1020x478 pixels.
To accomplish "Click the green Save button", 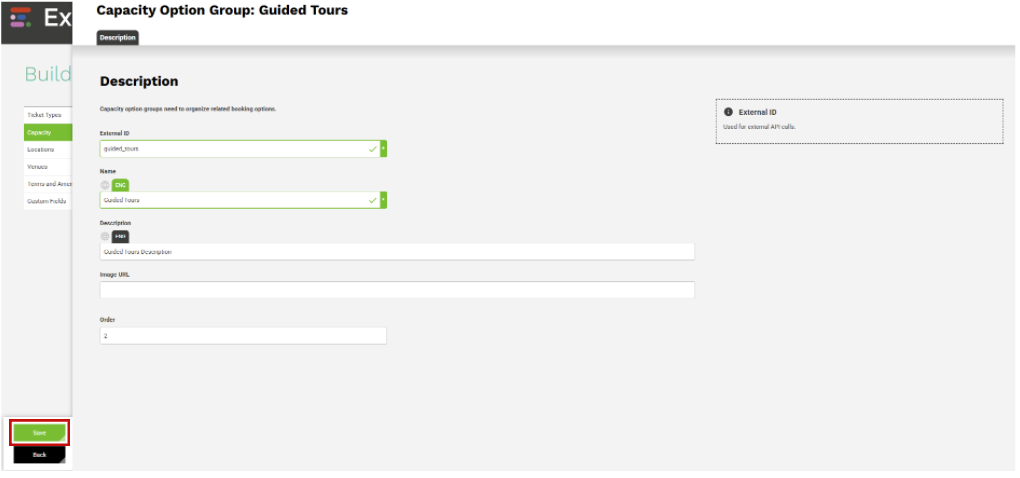I will (x=40, y=433).
